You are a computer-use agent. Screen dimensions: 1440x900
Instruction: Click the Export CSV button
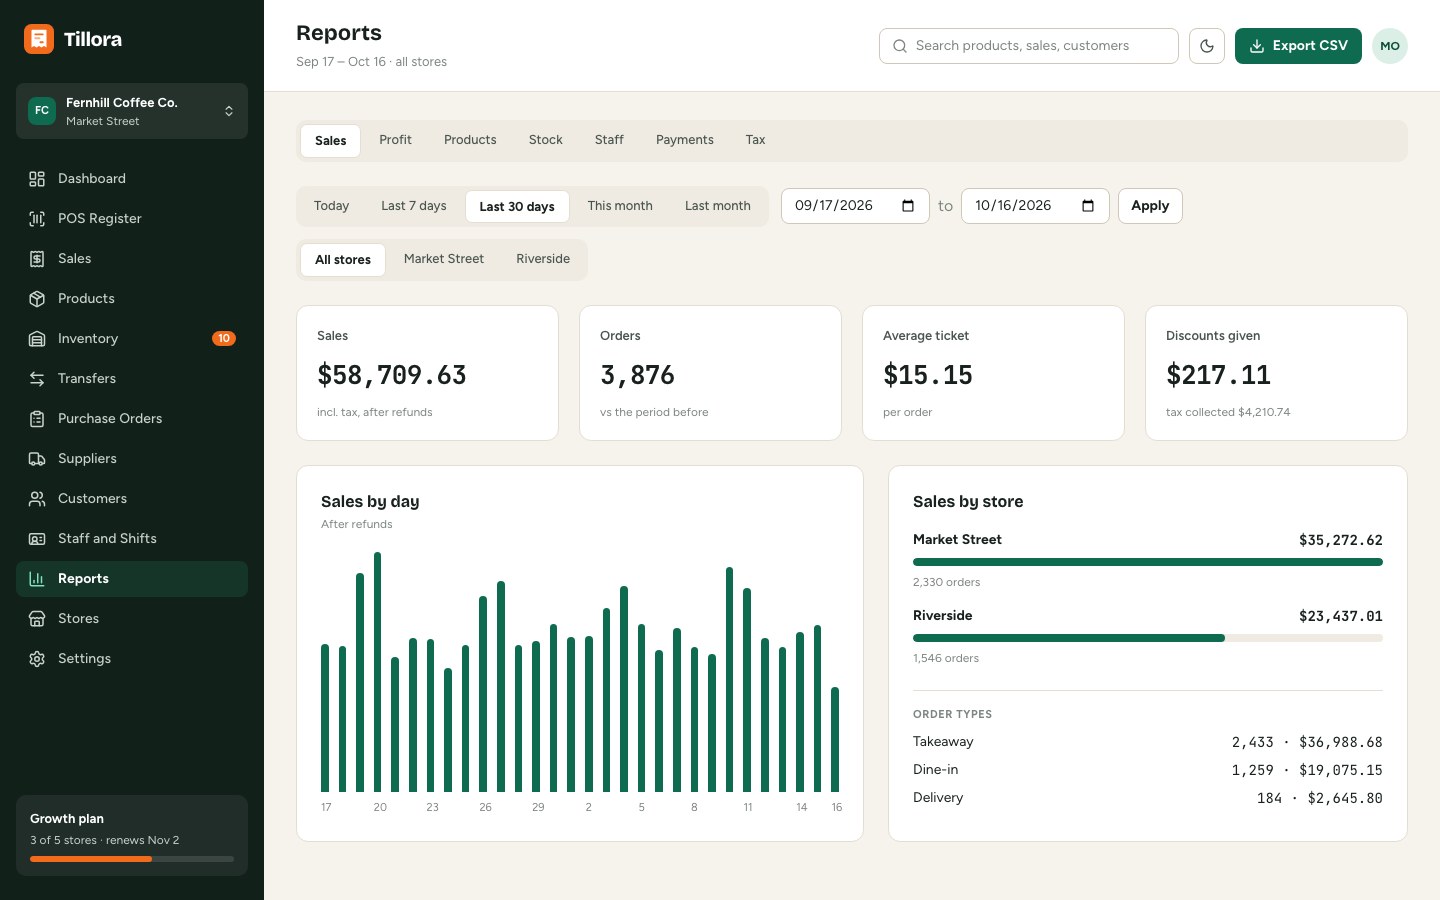pyautogui.click(x=1298, y=46)
